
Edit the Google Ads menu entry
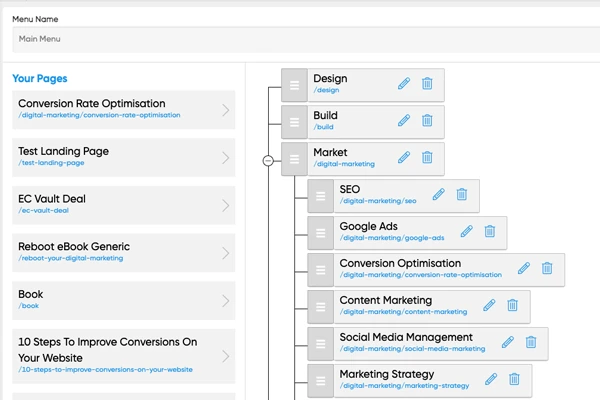coord(466,231)
